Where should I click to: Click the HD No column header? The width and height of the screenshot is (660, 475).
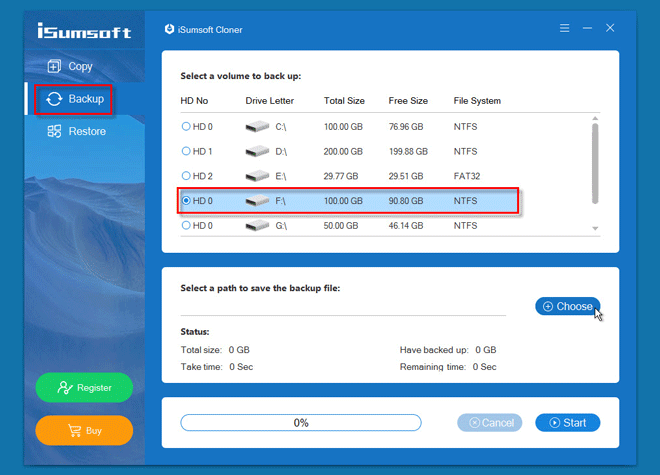point(194,101)
